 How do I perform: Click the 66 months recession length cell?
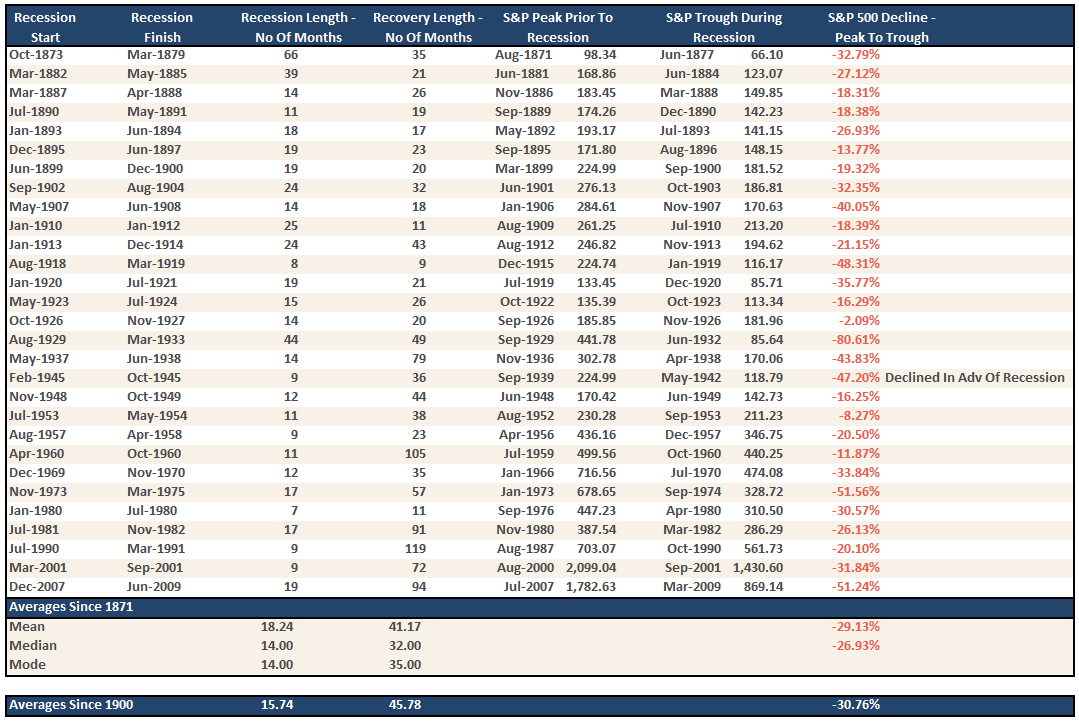point(291,55)
